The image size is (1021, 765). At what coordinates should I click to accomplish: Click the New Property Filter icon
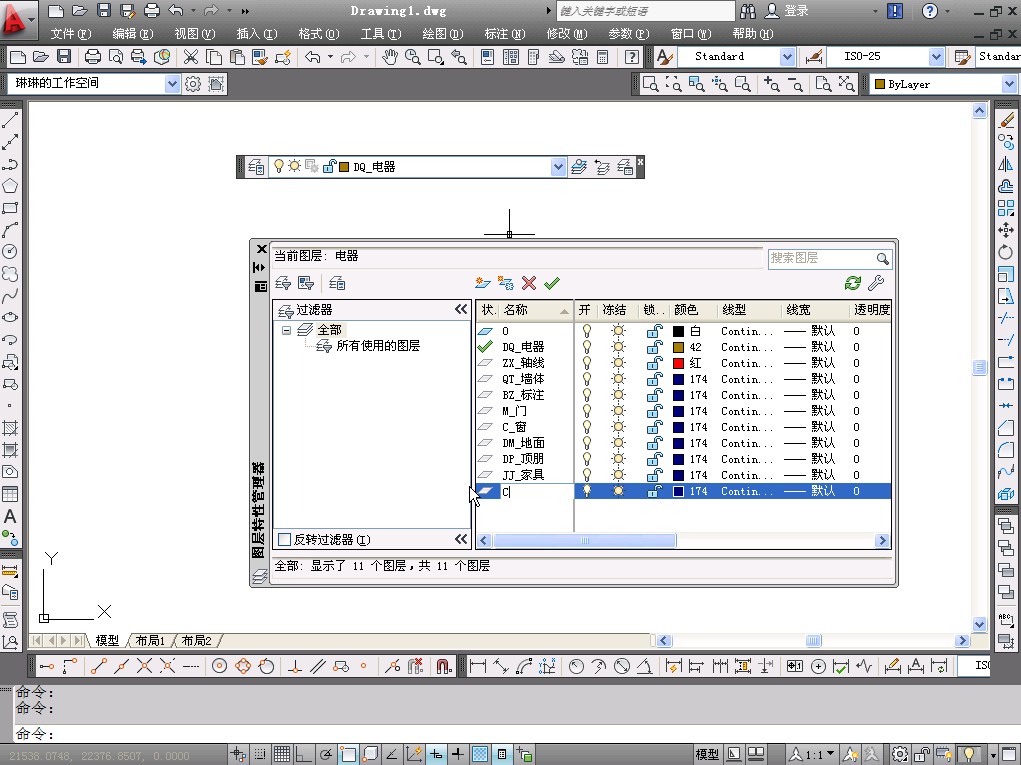point(284,284)
